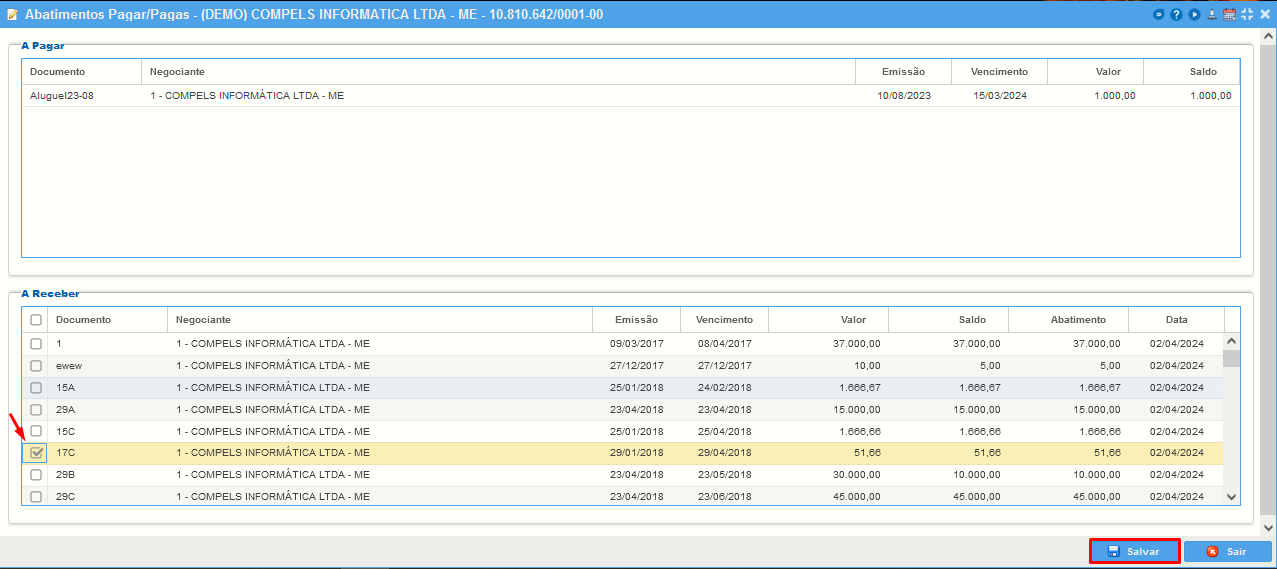
Task: Click the Salvar button
Action: pyautogui.click(x=1134, y=551)
